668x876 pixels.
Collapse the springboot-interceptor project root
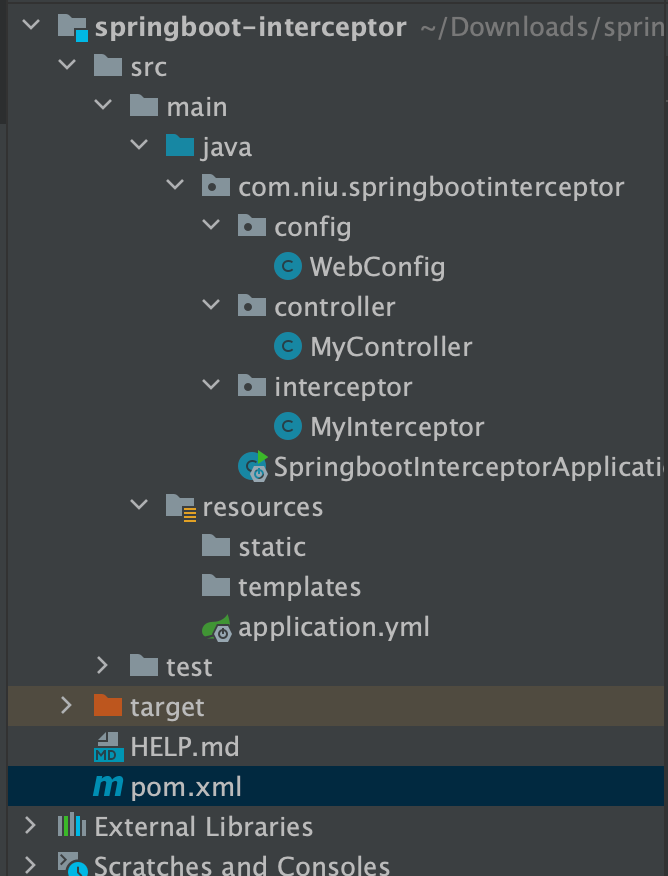click(x=30, y=26)
